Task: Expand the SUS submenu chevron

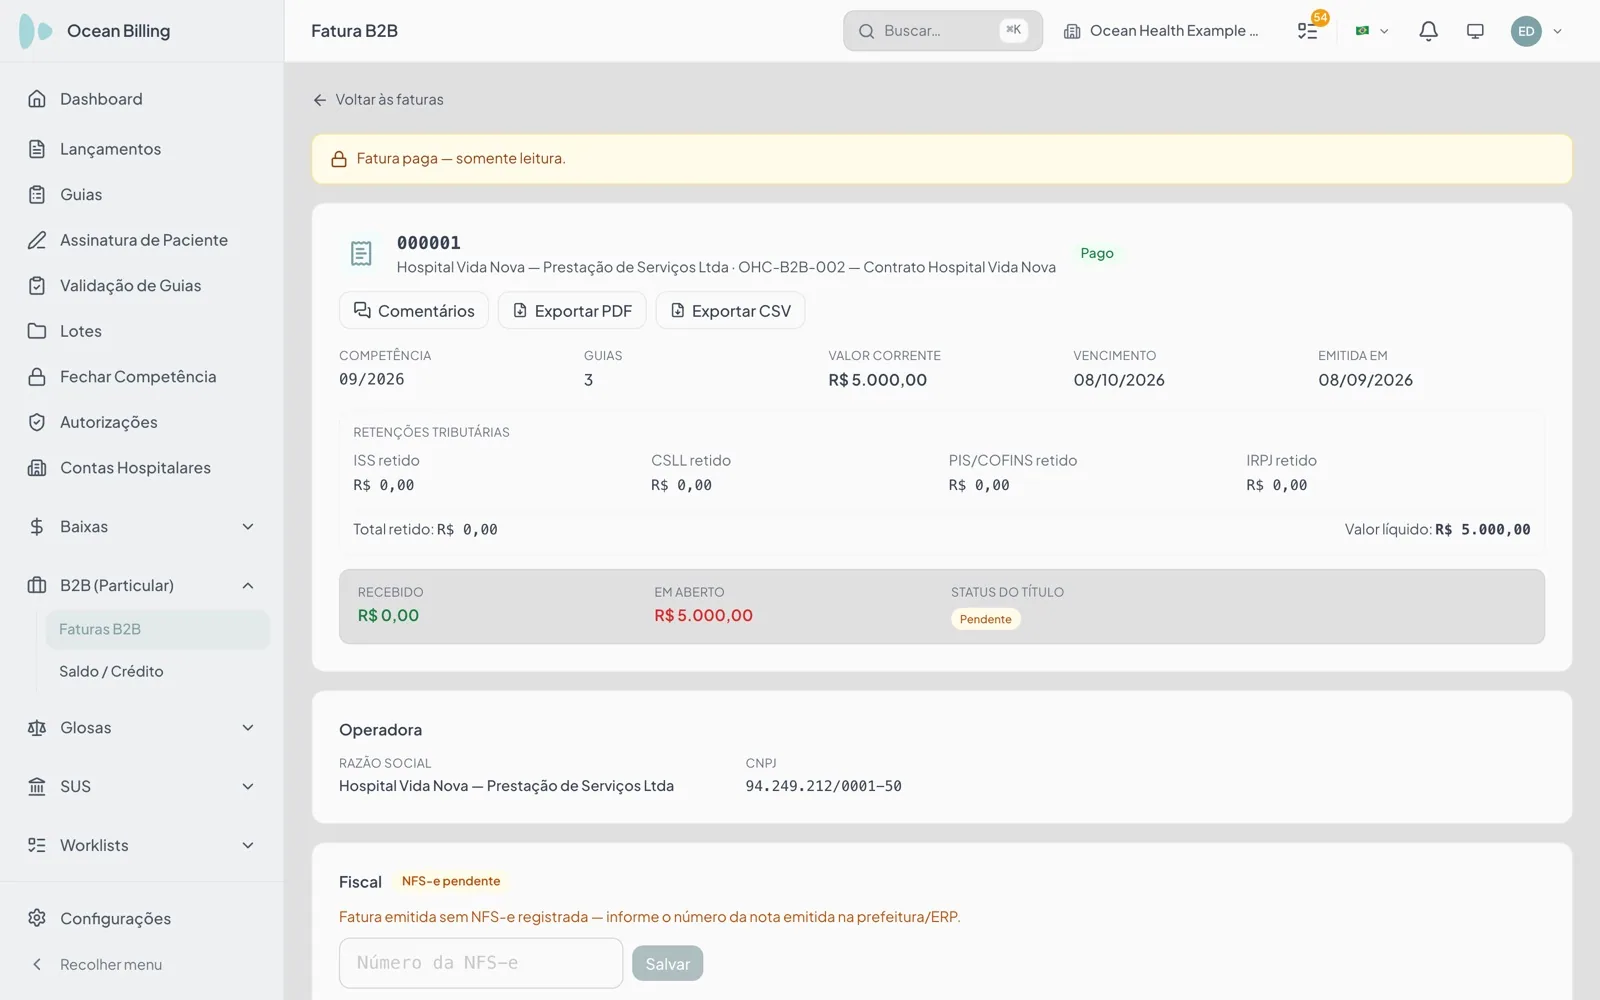Action: pos(248,787)
